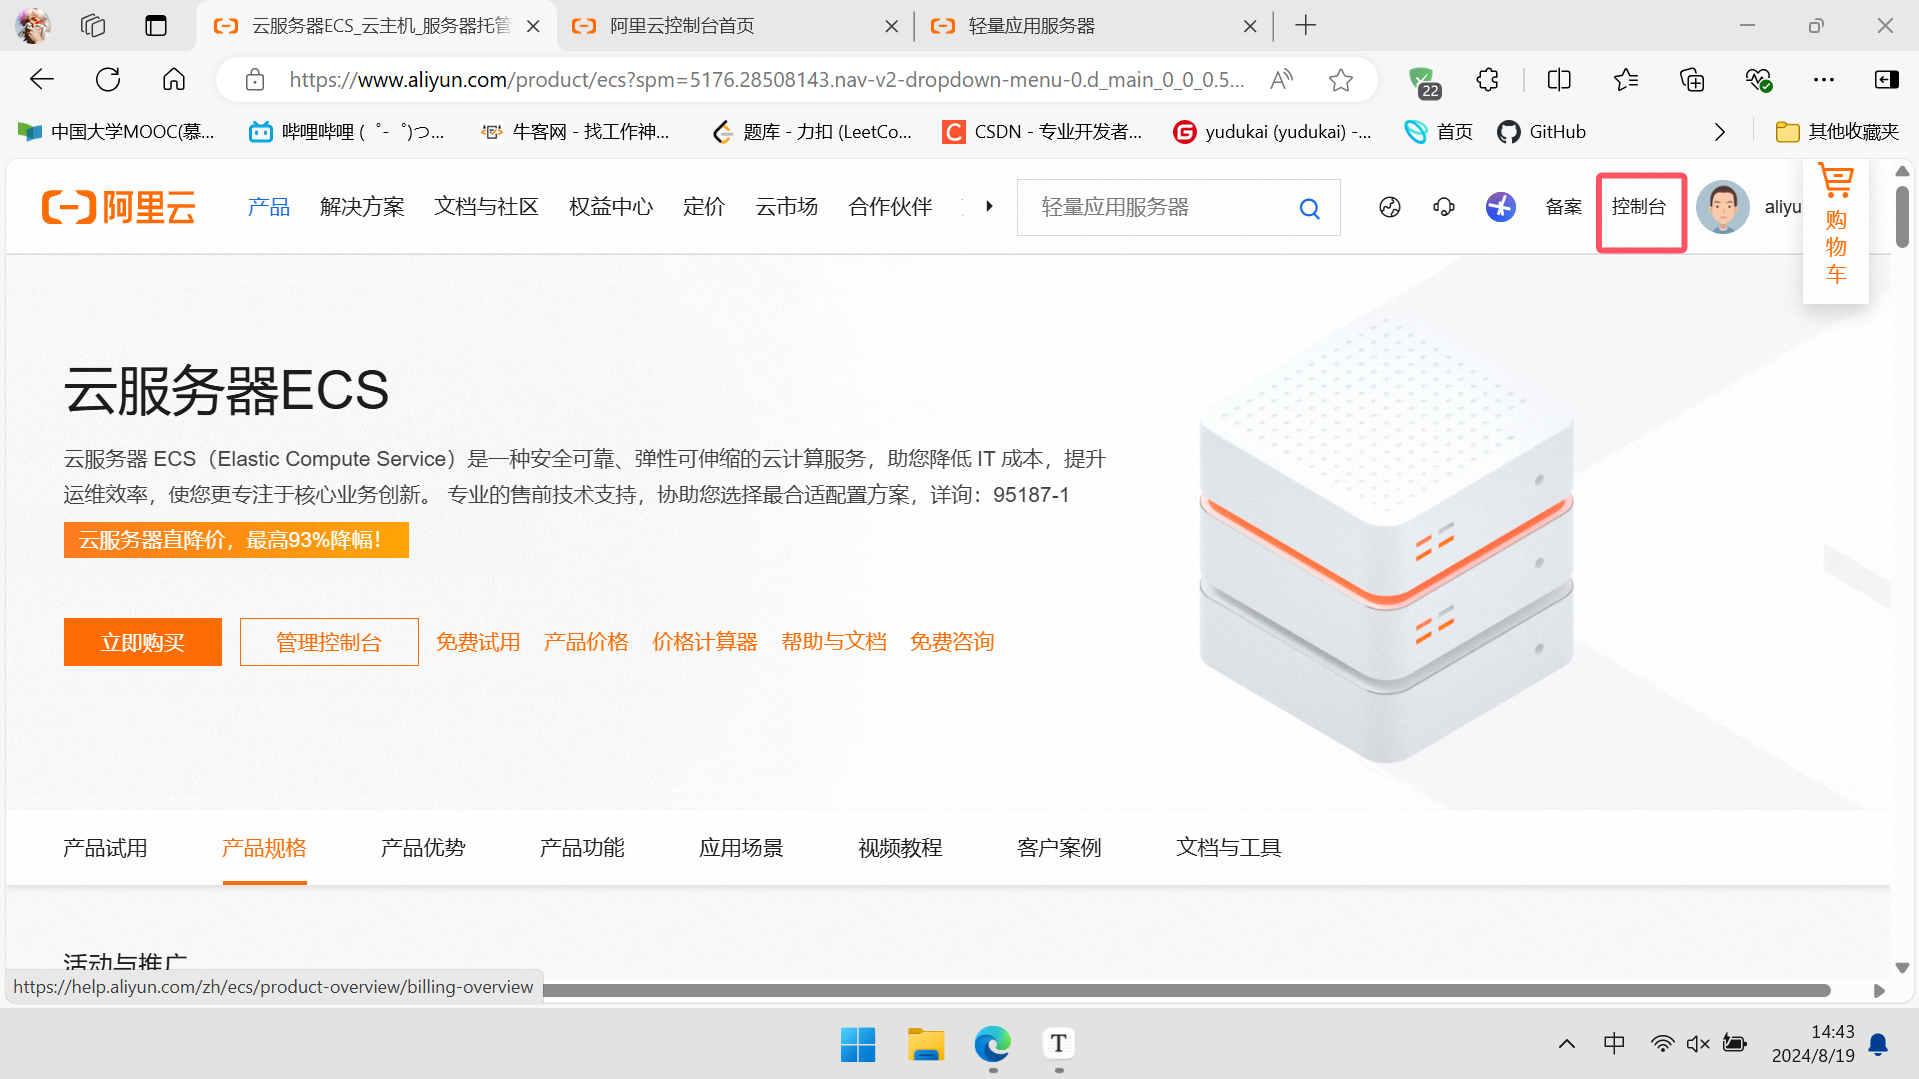Select the 产品功能 section tab

click(582, 848)
